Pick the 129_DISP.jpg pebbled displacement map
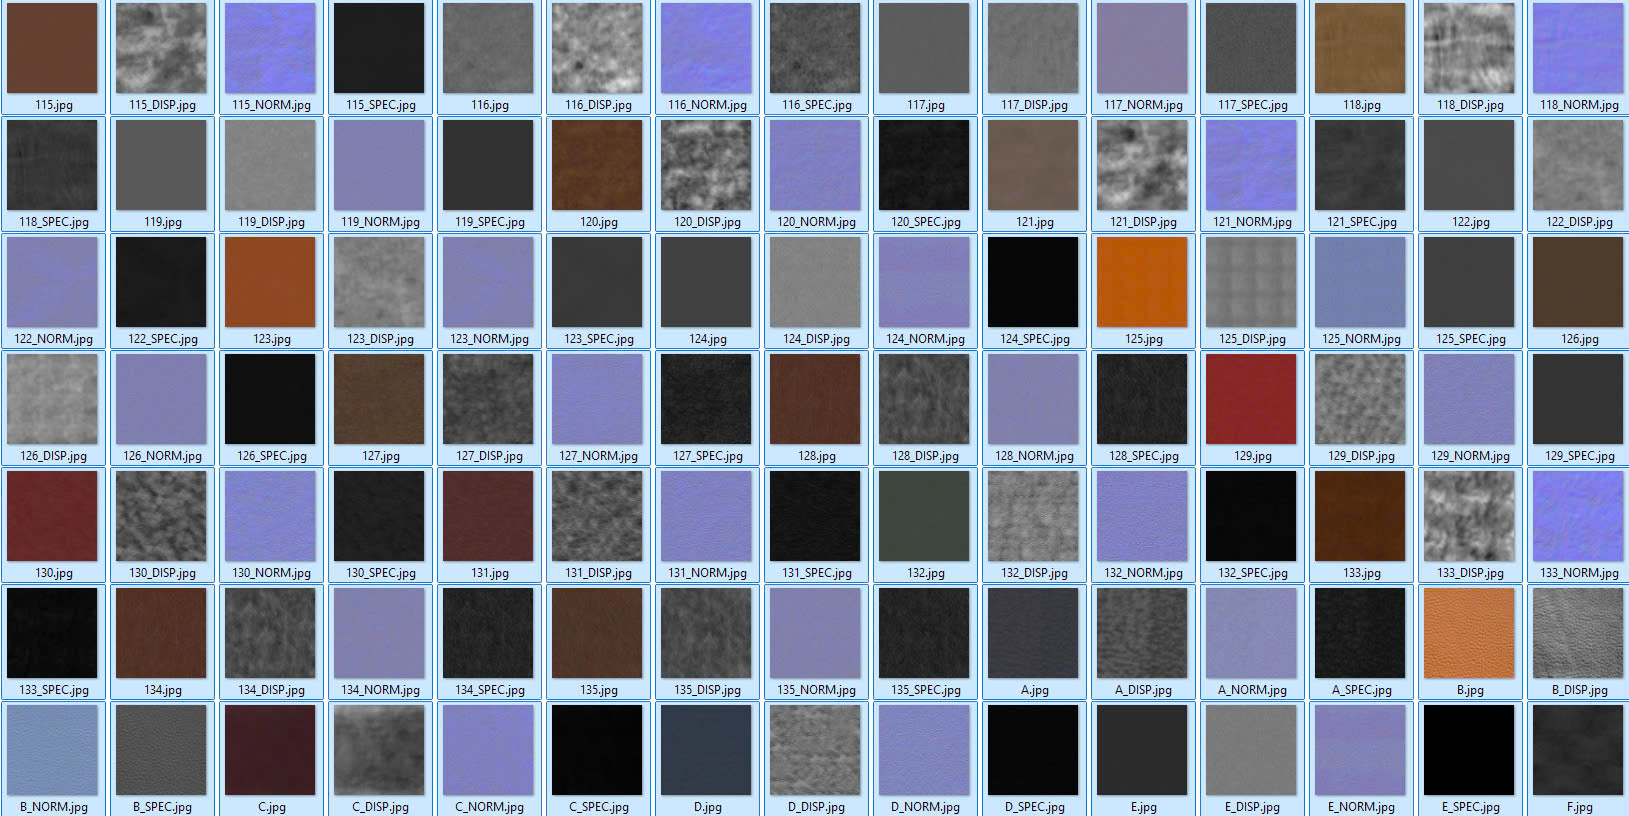This screenshot has width=1629, height=816. click(x=1360, y=400)
